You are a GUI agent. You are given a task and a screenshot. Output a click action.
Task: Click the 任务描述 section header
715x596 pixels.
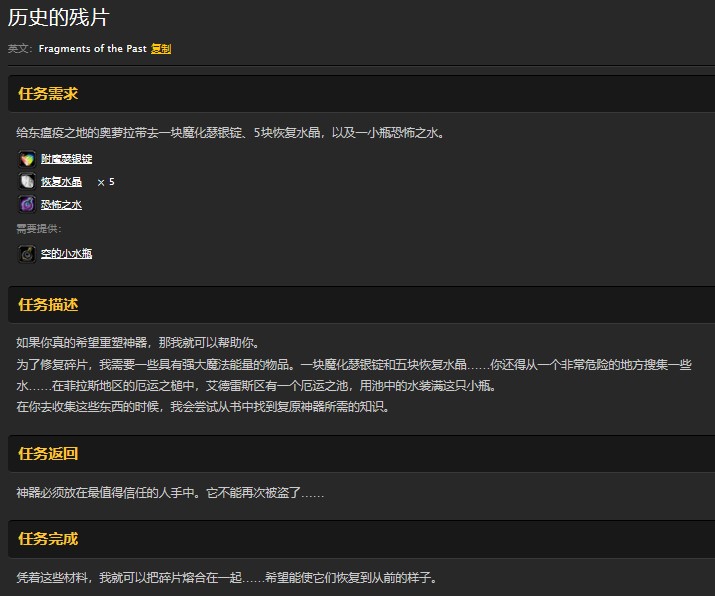tap(48, 304)
